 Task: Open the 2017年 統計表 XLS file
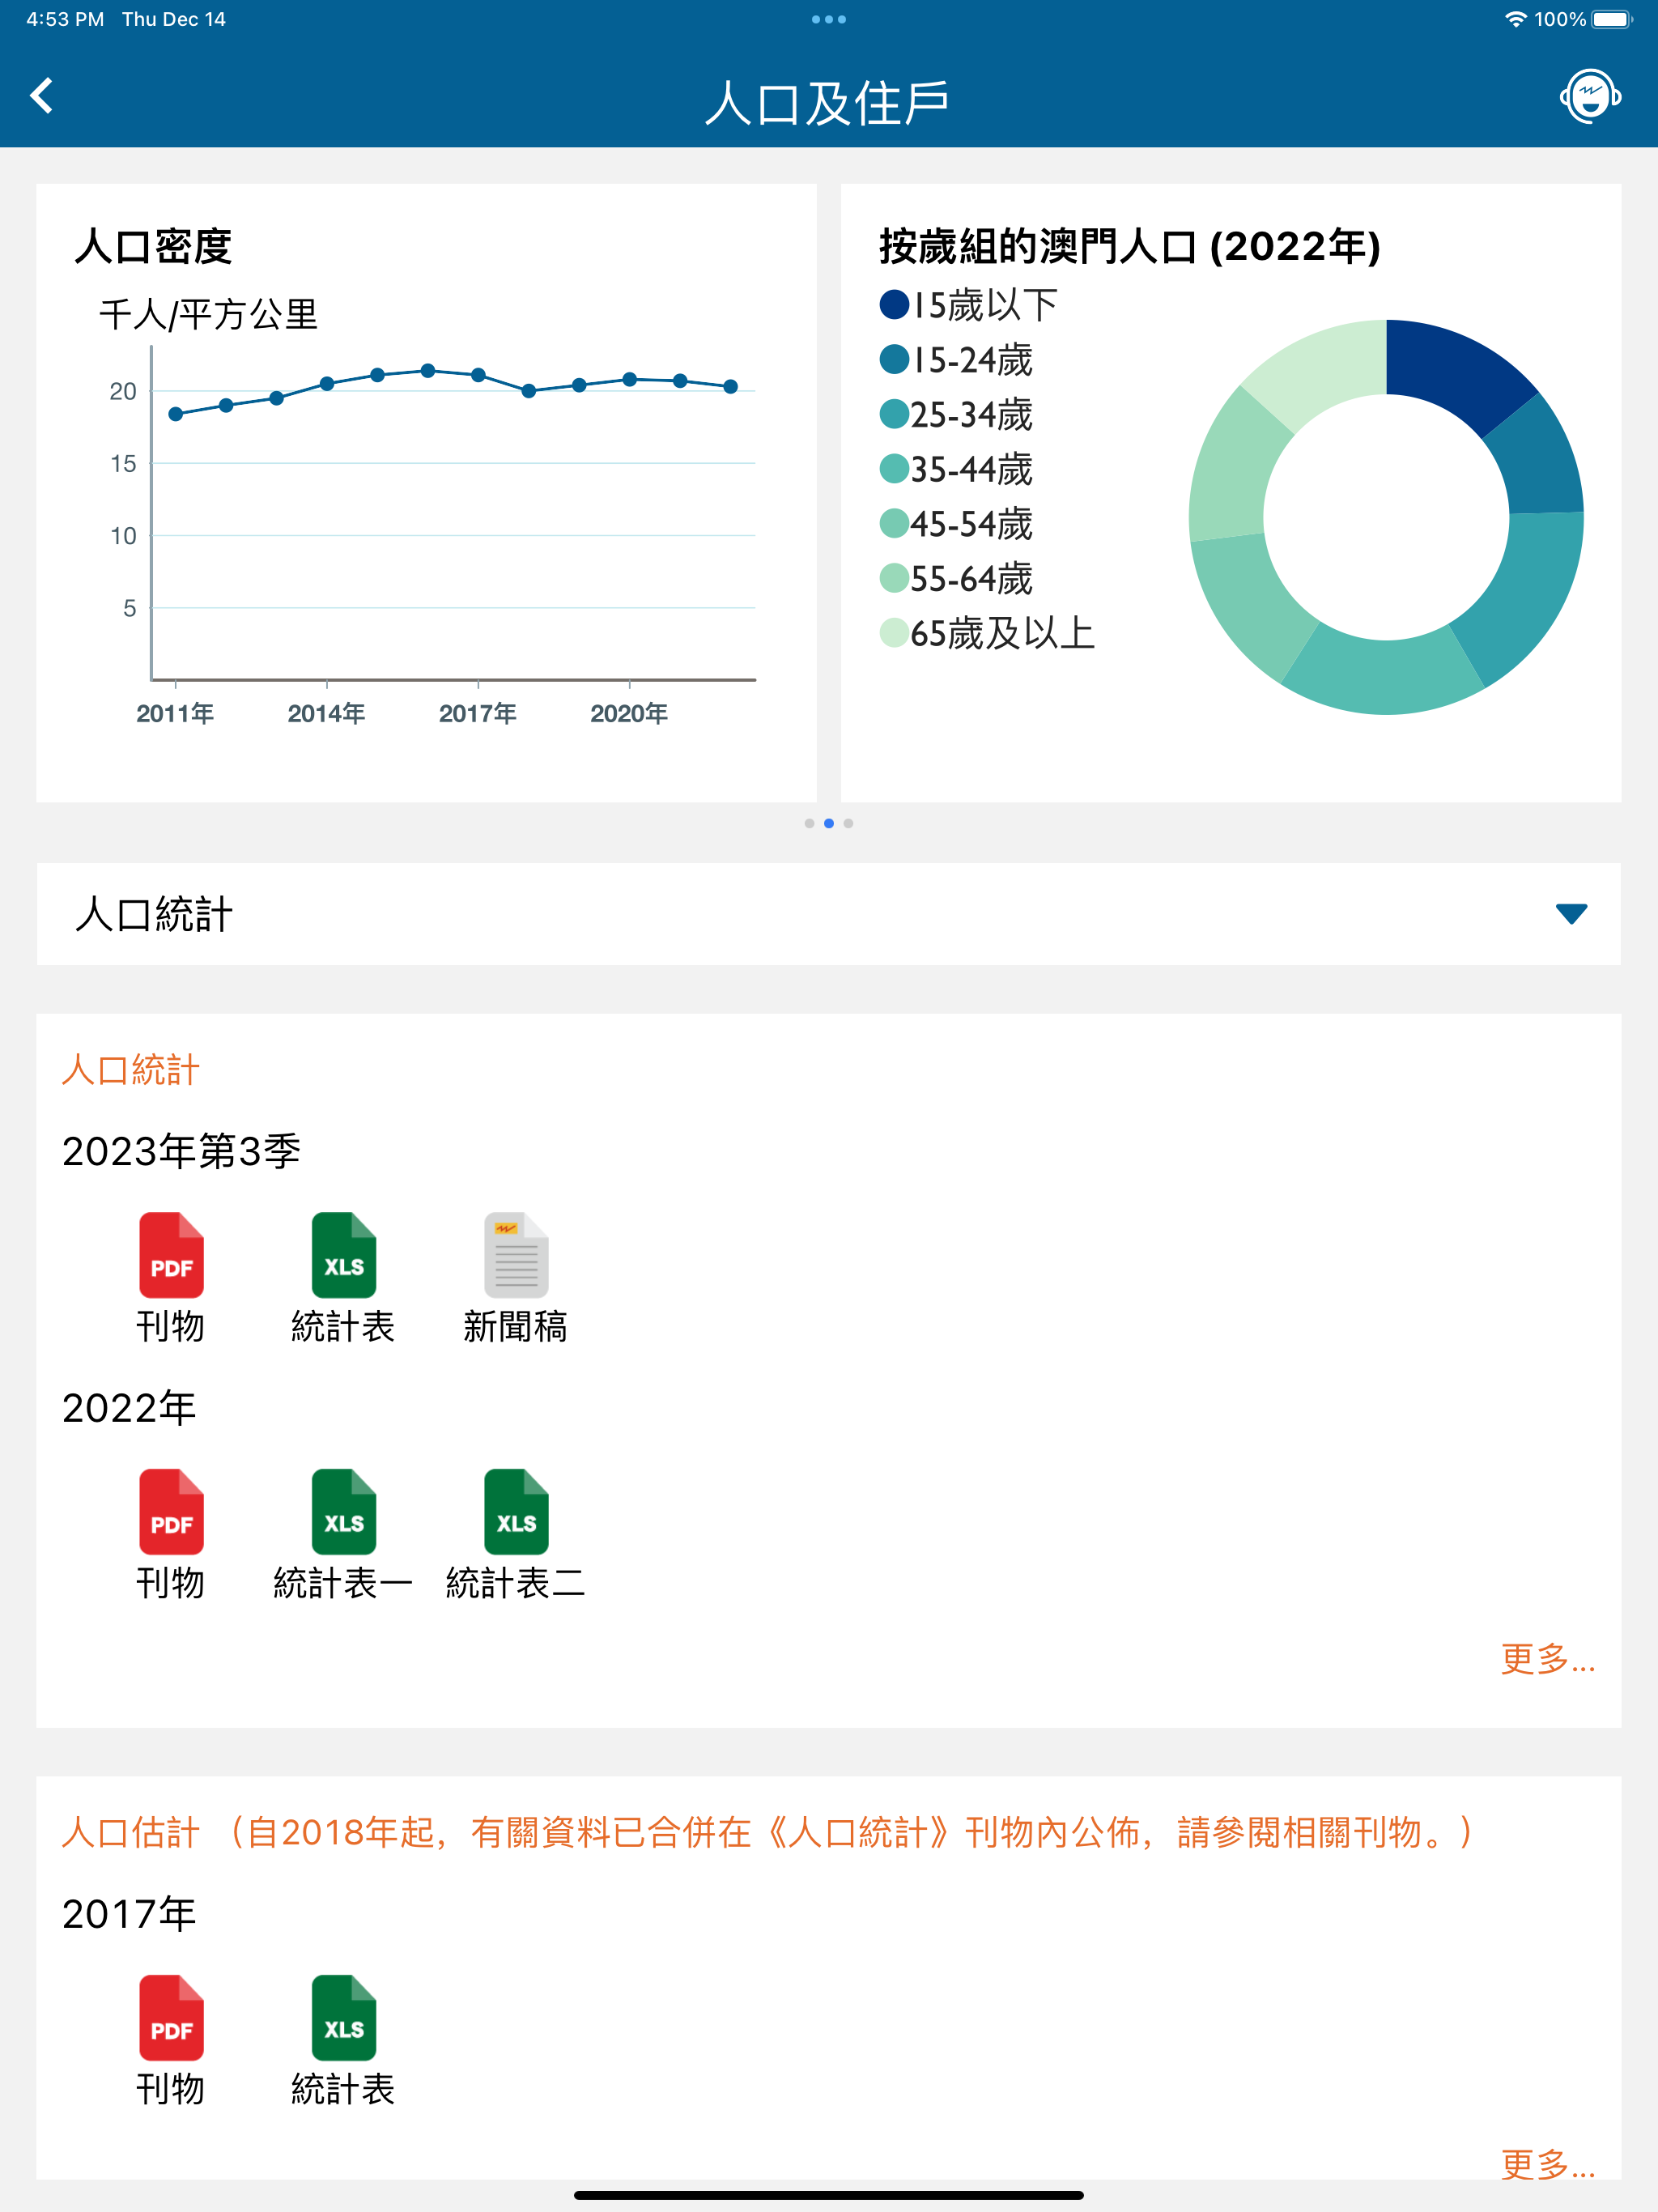pyautogui.click(x=343, y=2041)
